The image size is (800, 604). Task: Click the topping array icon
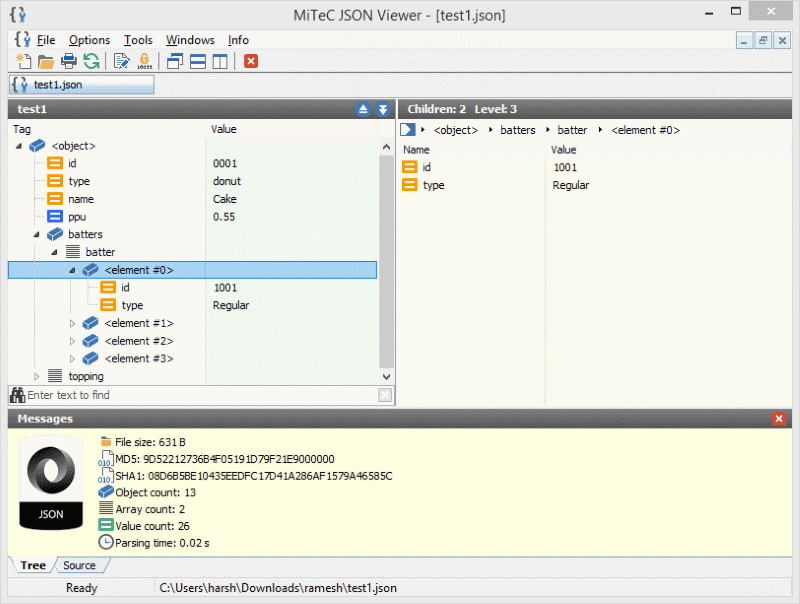pyautogui.click(x=55, y=376)
